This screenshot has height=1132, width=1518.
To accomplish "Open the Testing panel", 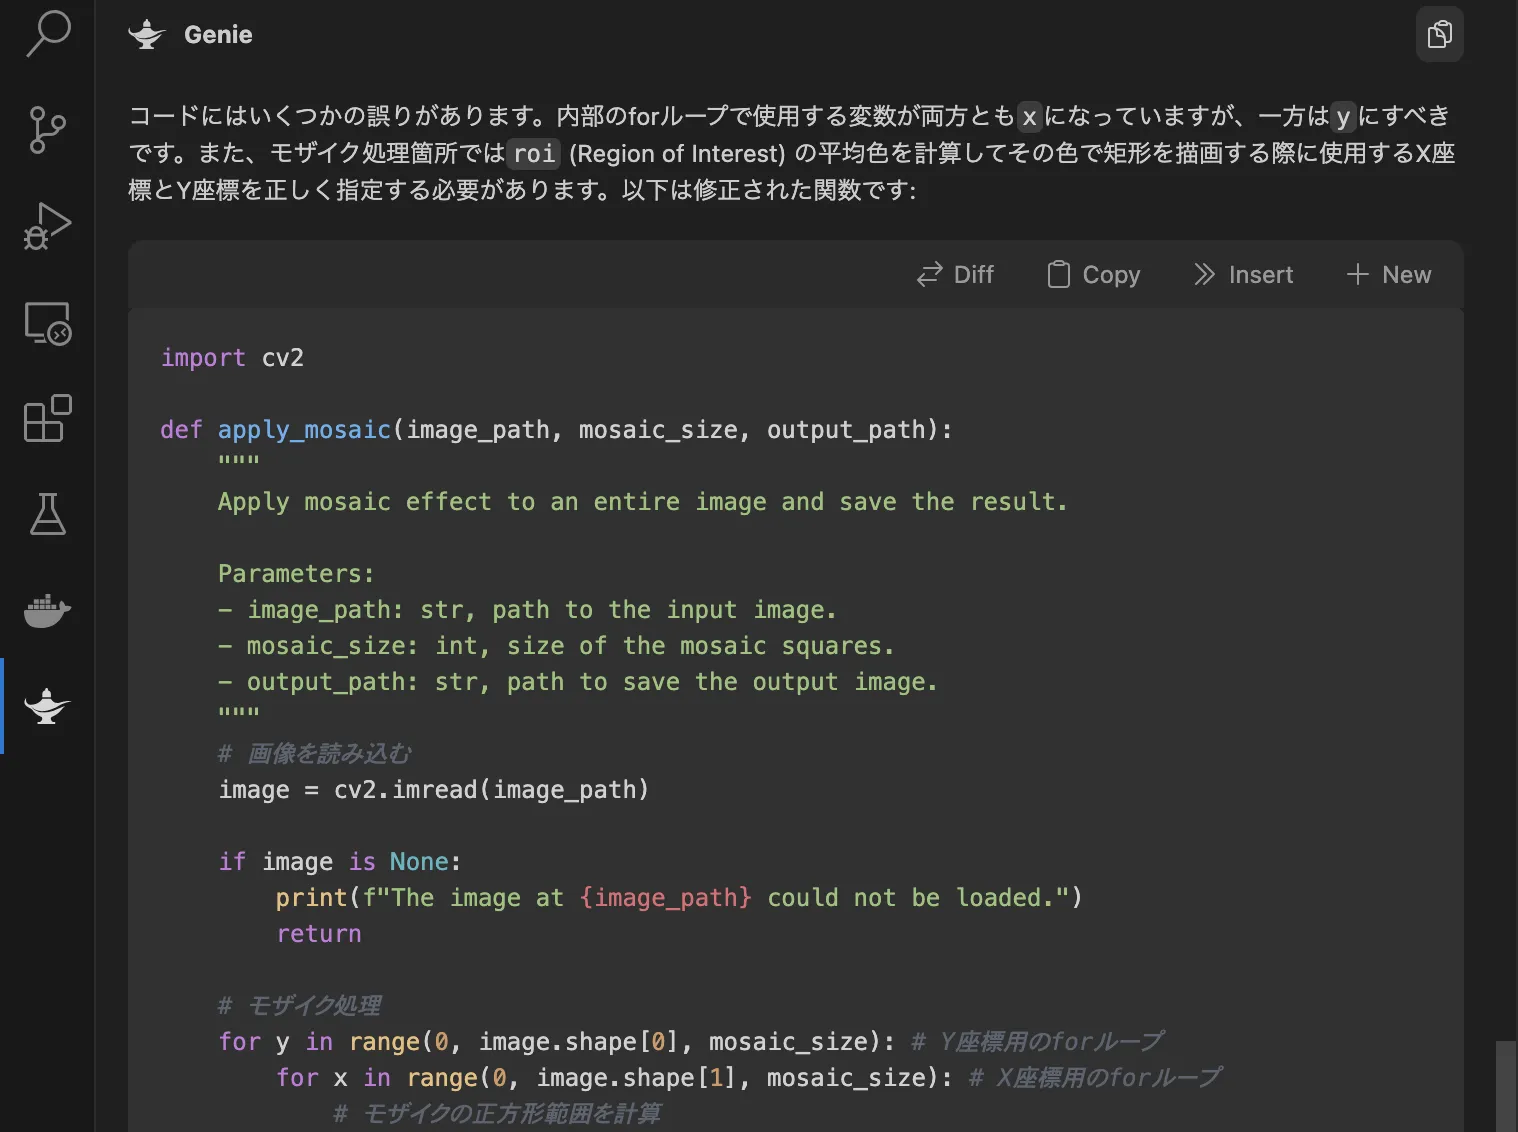I will click(x=47, y=515).
